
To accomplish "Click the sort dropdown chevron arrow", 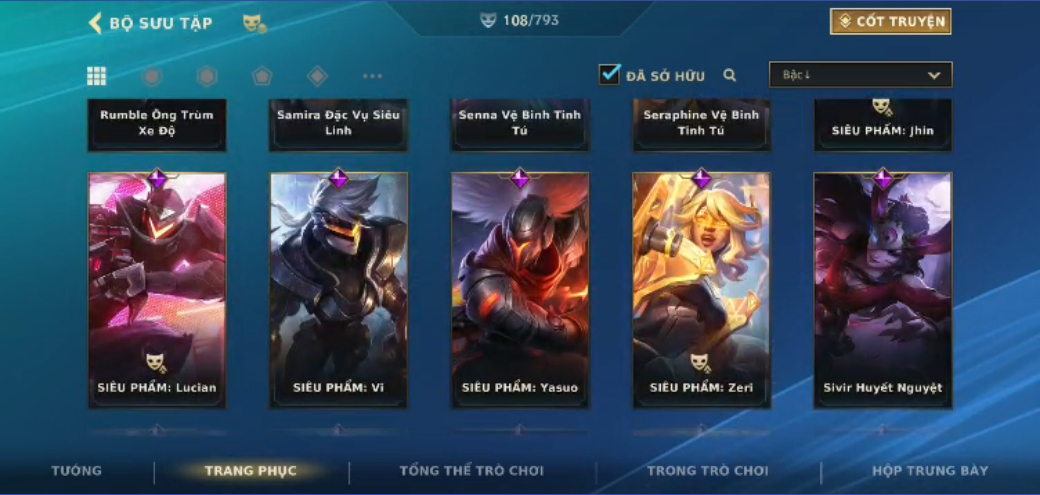I will [934, 75].
